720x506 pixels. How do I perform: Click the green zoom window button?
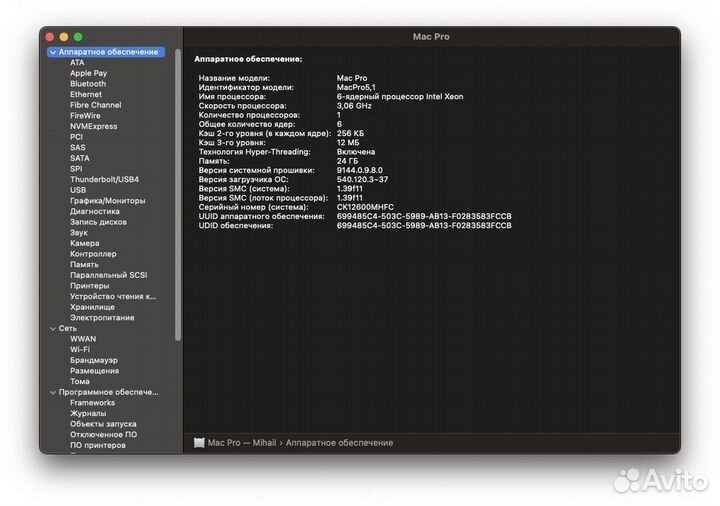point(78,37)
